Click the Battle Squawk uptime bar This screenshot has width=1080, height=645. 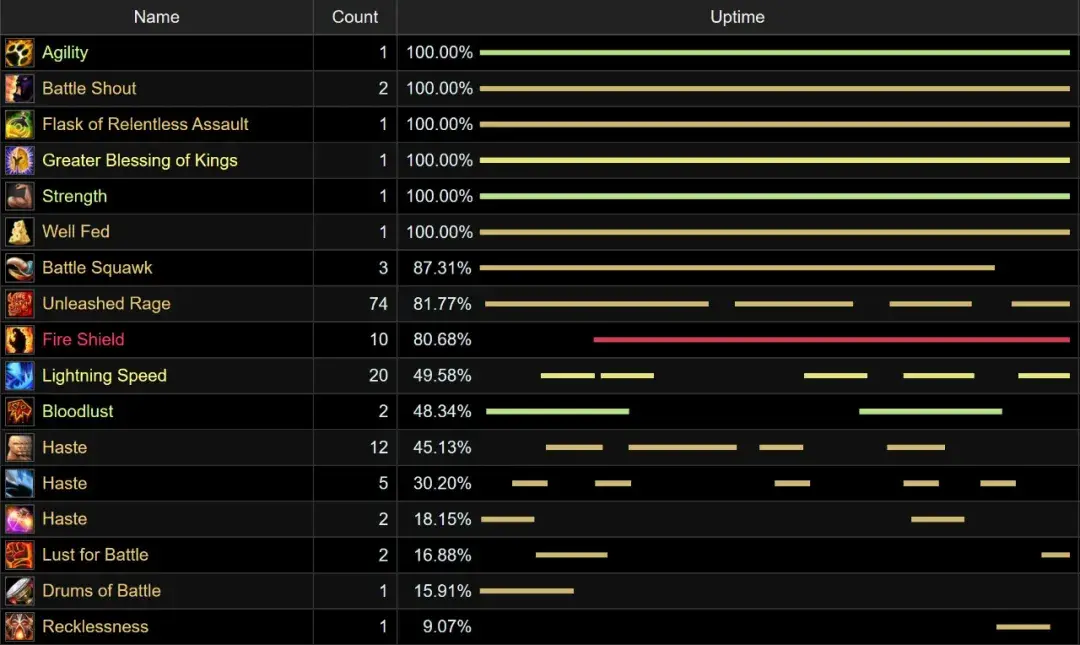[x=737, y=268]
